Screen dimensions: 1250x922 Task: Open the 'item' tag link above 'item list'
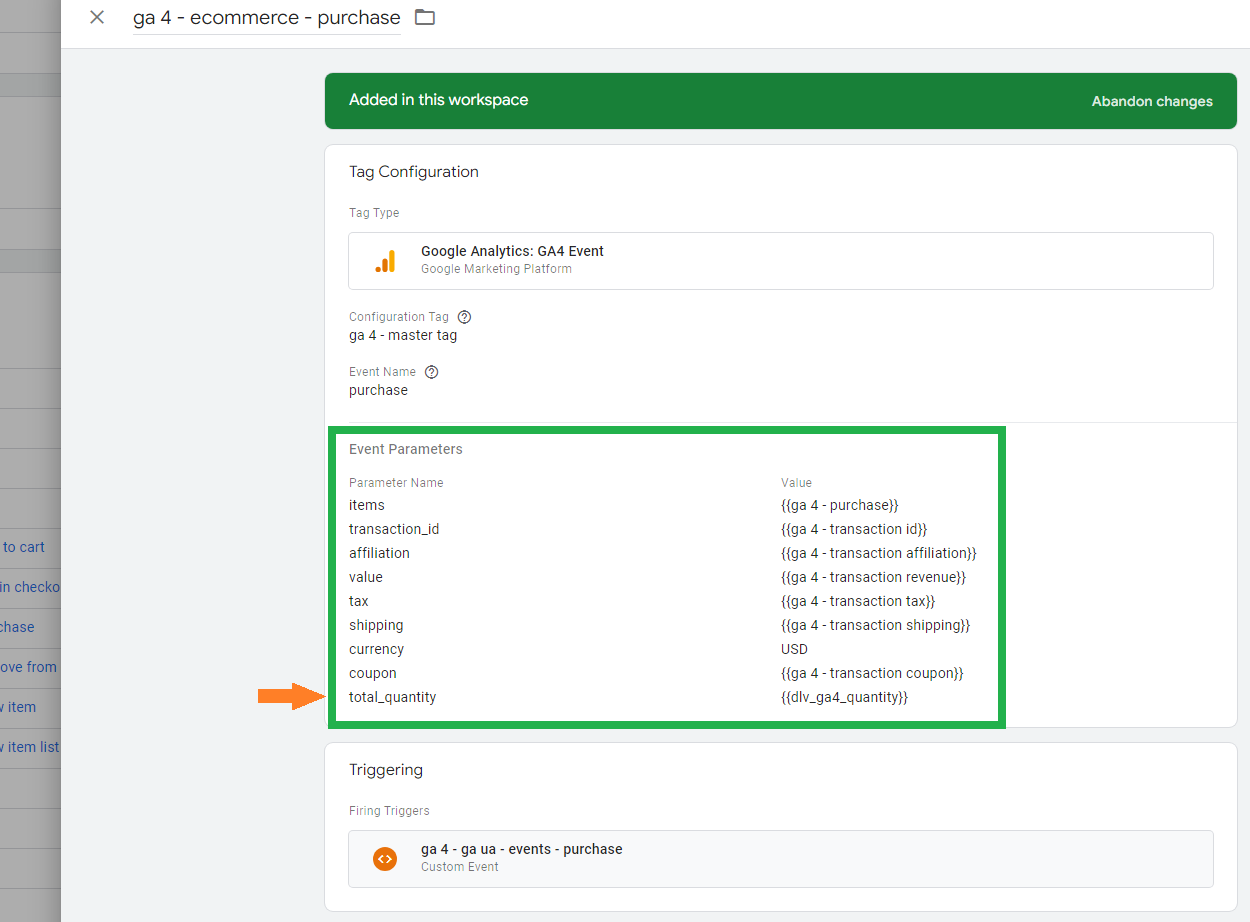tap(18, 707)
